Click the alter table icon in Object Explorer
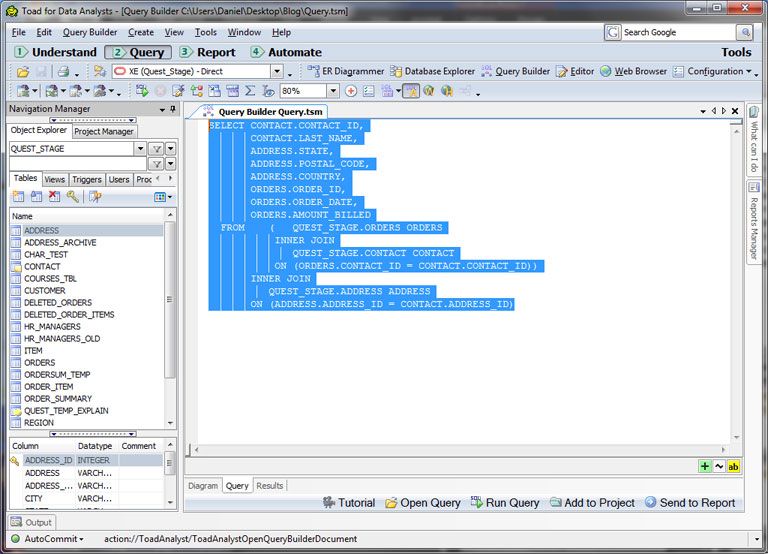The width and height of the screenshot is (768, 554). pyautogui.click(x=36, y=197)
